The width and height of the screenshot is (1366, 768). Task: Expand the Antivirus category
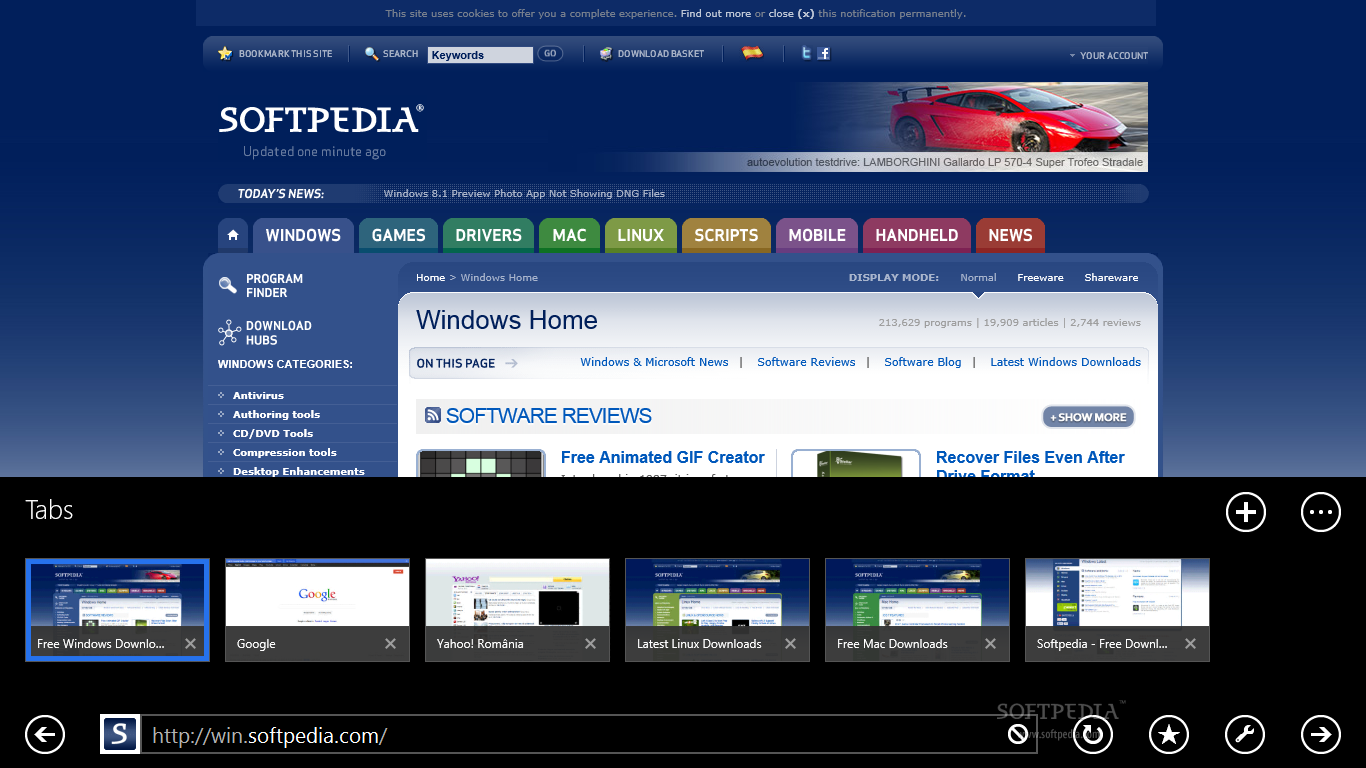pyautogui.click(x=260, y=395)
